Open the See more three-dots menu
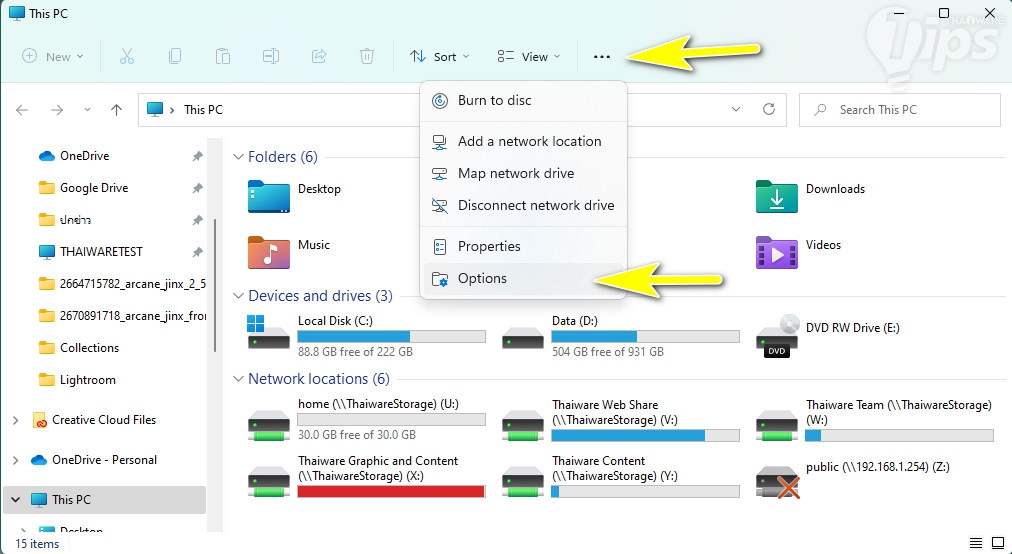This screenshot has height=554, width=1012. point(602,57)
